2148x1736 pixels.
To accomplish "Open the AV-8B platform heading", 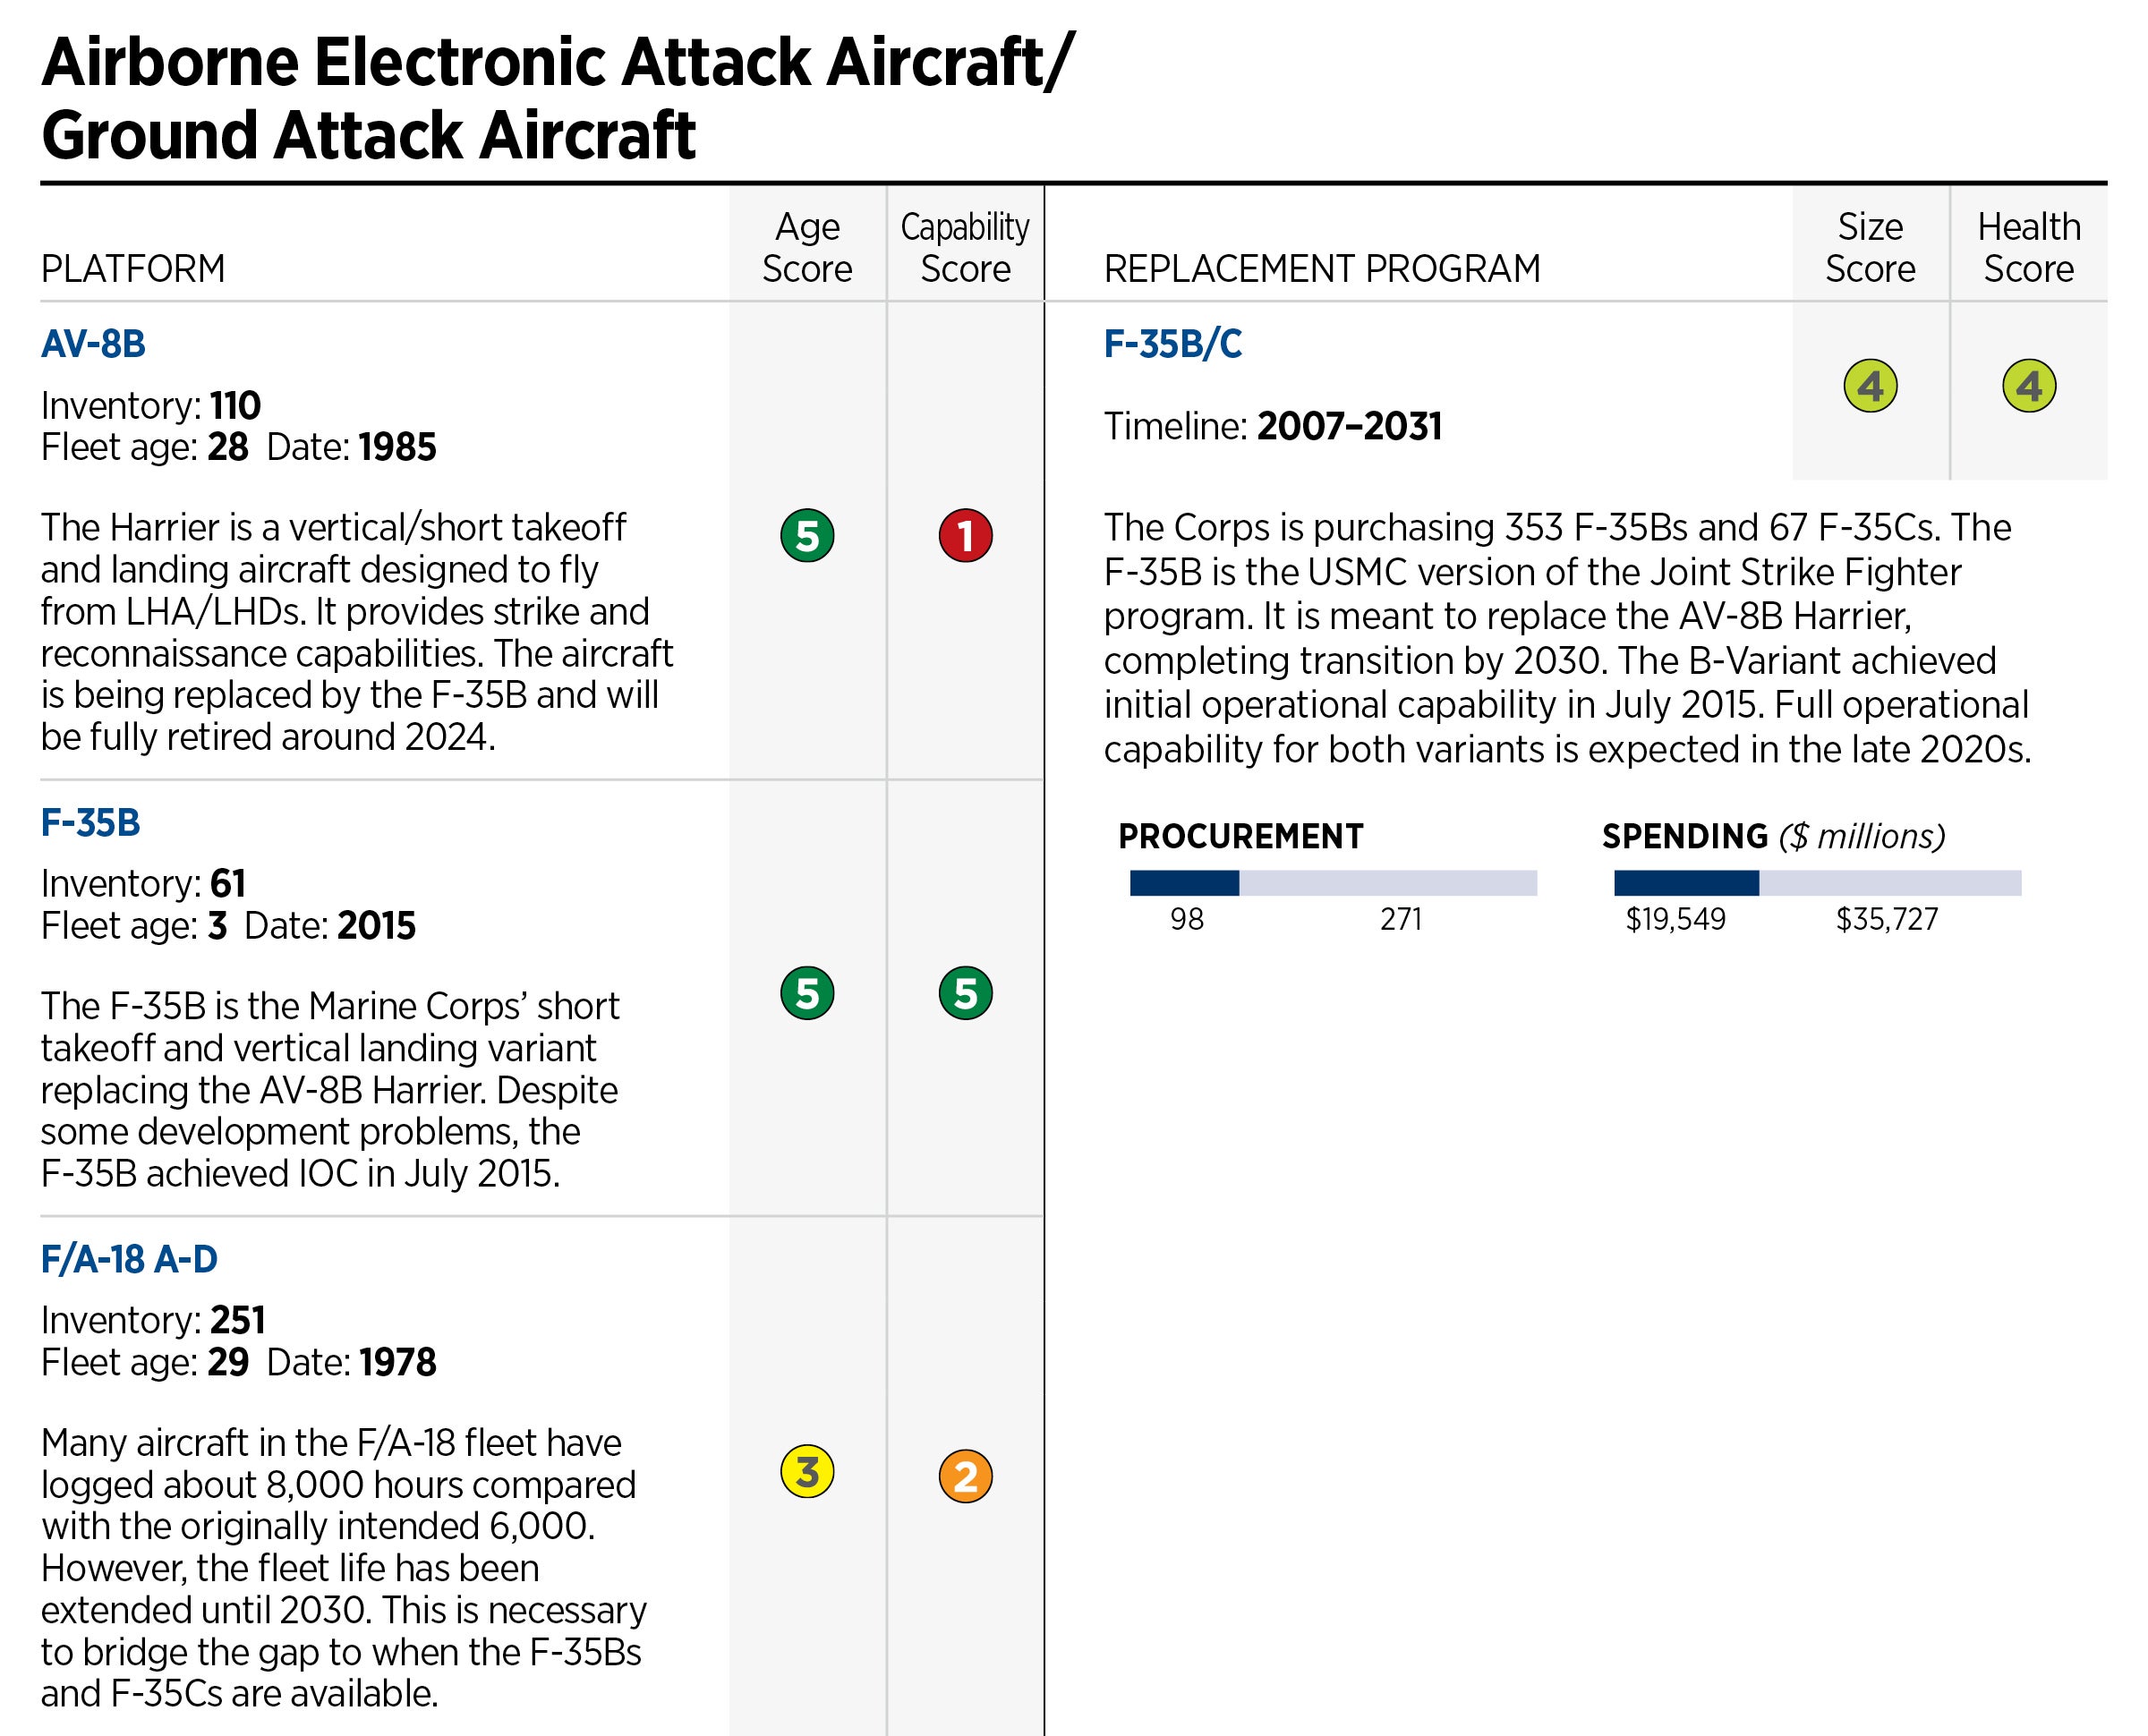I will coord(93,344).
